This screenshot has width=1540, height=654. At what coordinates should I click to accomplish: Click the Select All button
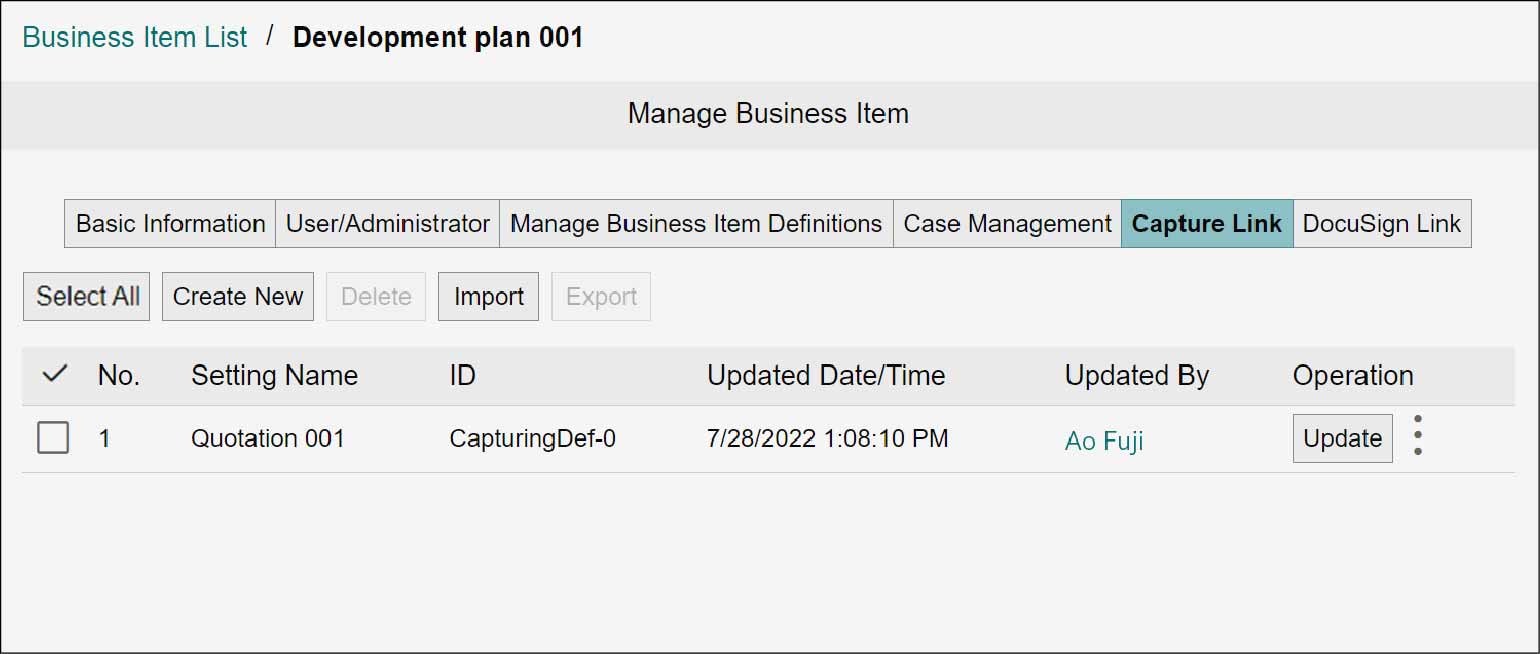pyautogui.click(x=87, y=296)
